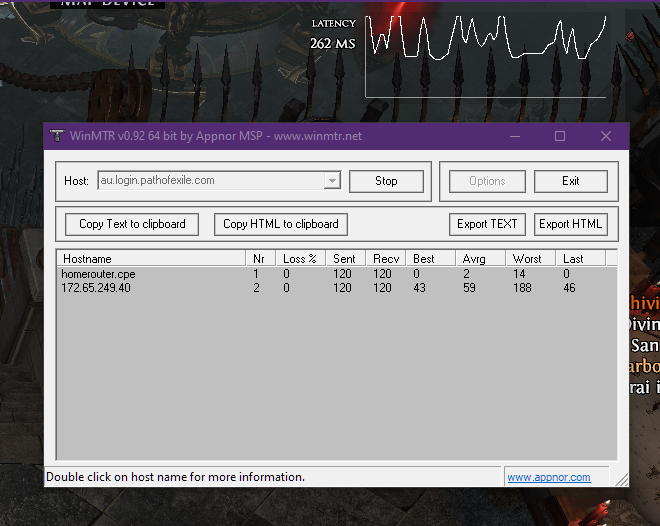Stop the running trace

click(x=386, y=181)
